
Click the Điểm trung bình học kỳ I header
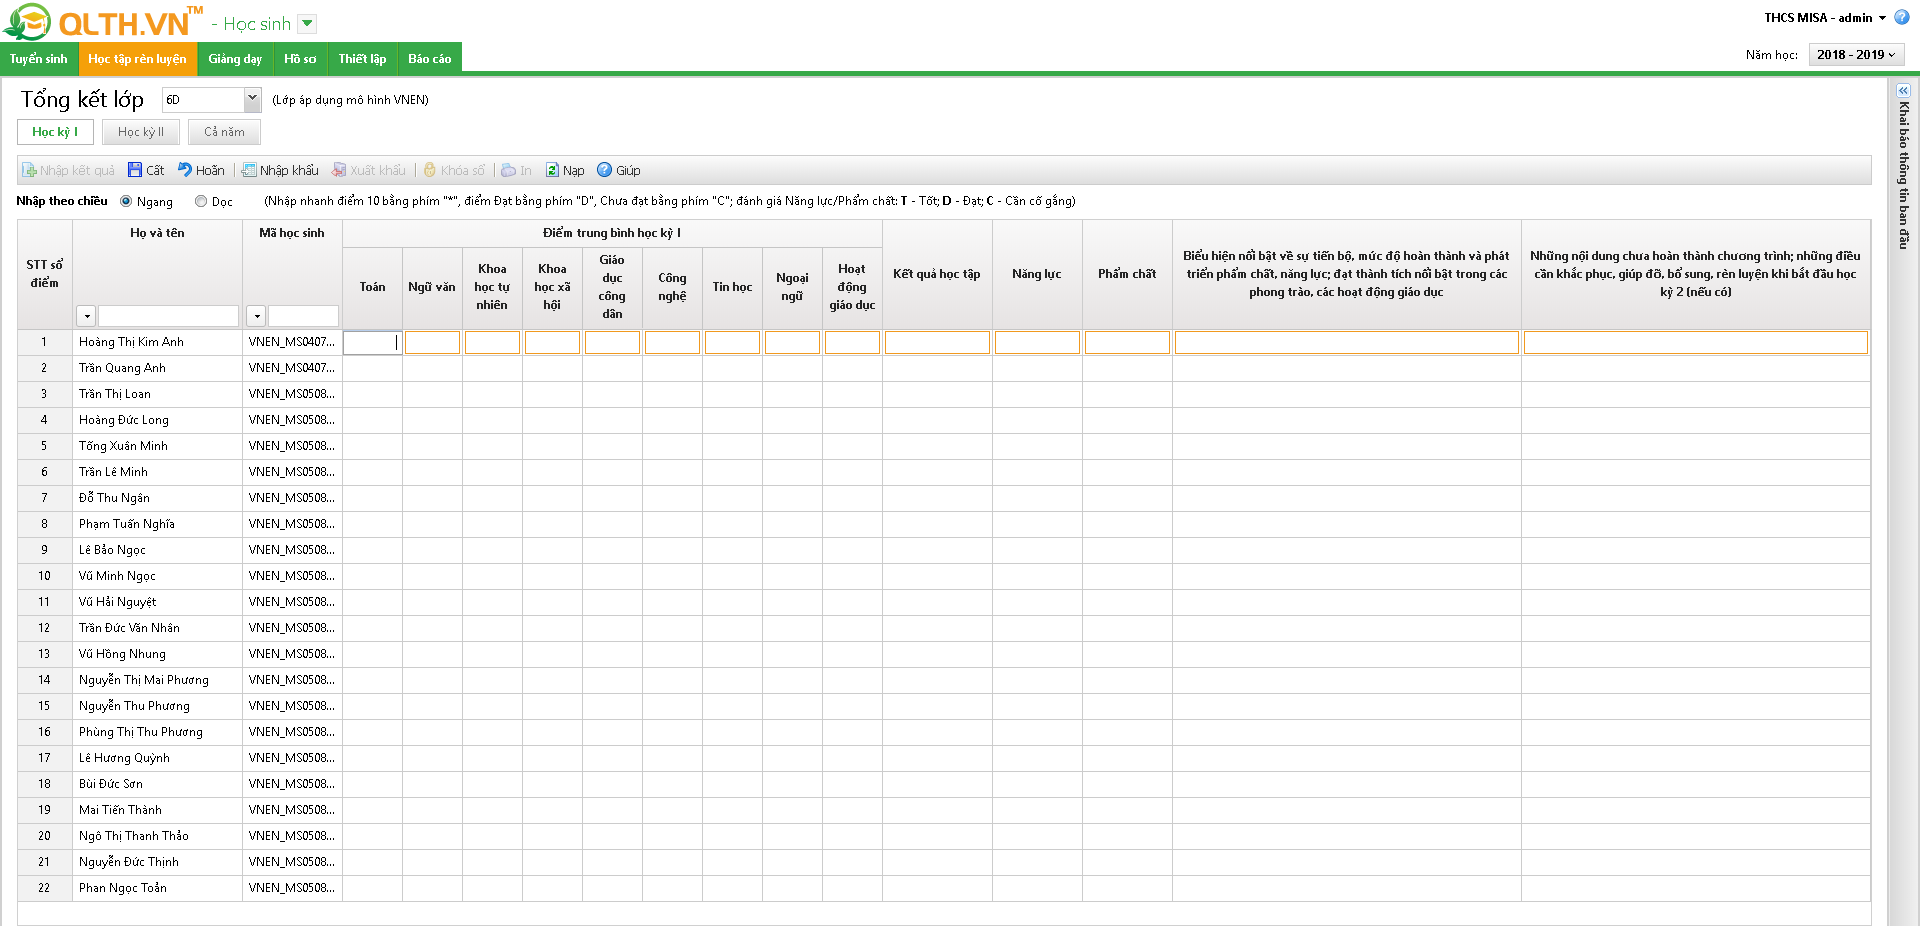coord(612,233)
